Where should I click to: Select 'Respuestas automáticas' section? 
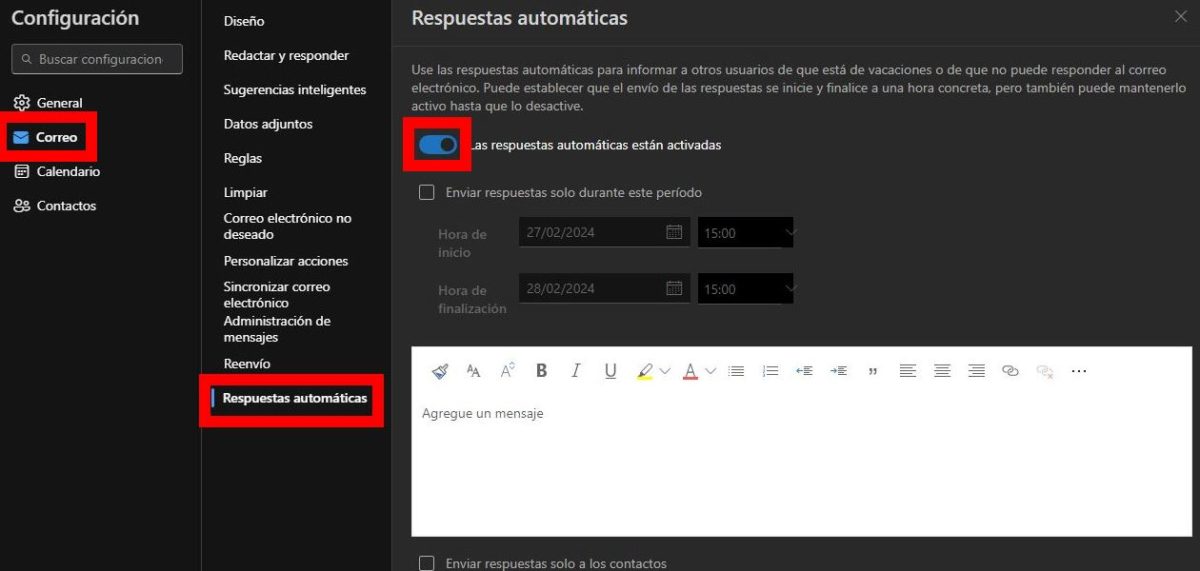pos(295,398)
